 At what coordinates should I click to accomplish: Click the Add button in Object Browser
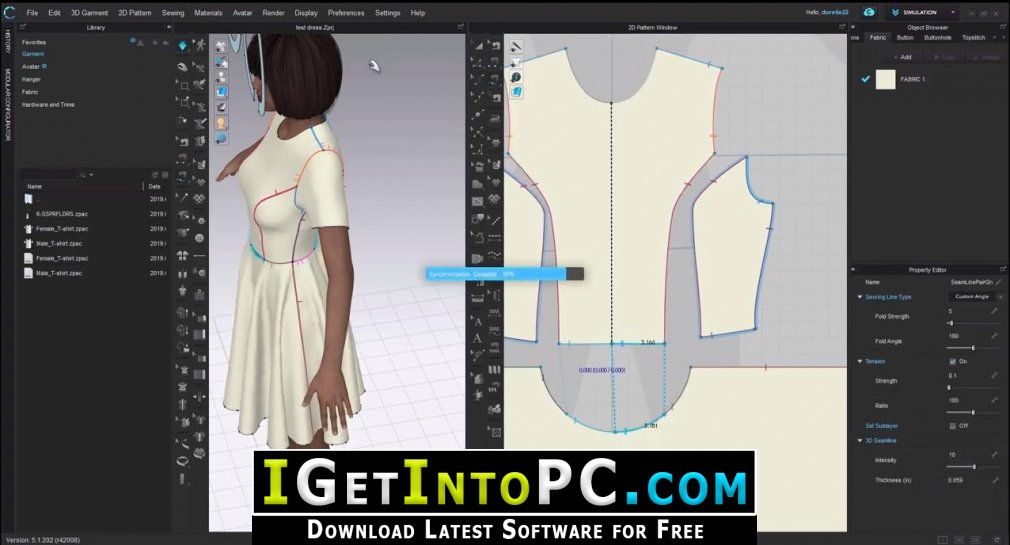[902, 57]
